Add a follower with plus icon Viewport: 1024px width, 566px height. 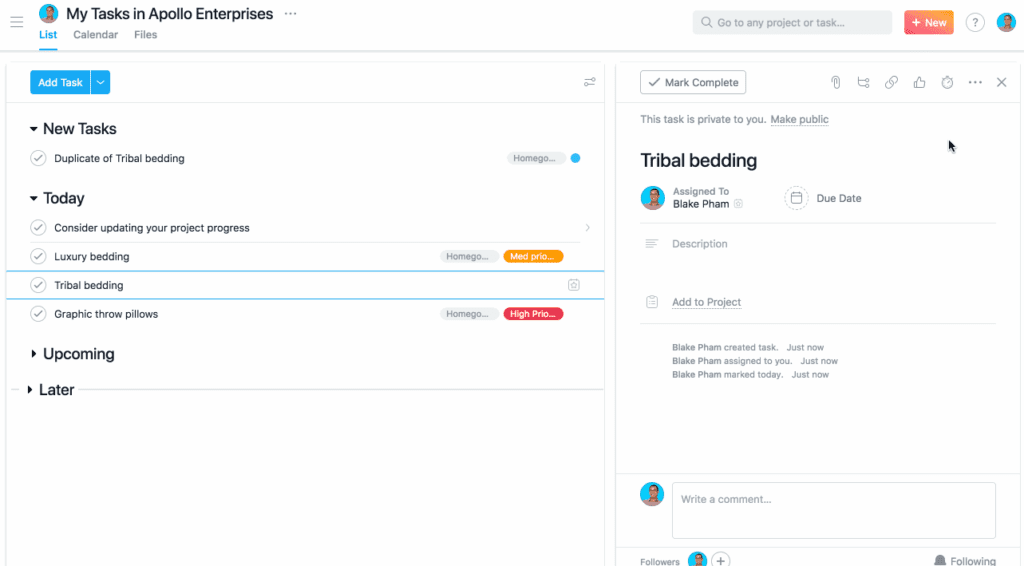[720, 561]
